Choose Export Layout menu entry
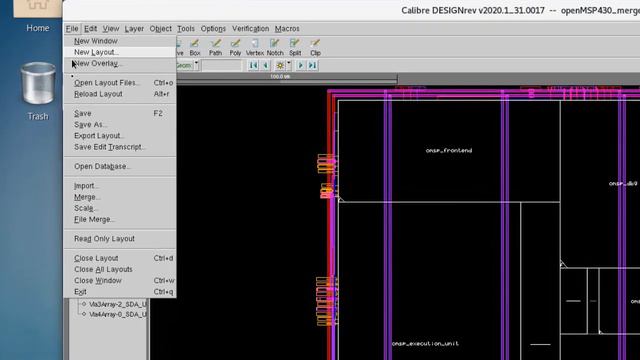 [x=120, y=136]
